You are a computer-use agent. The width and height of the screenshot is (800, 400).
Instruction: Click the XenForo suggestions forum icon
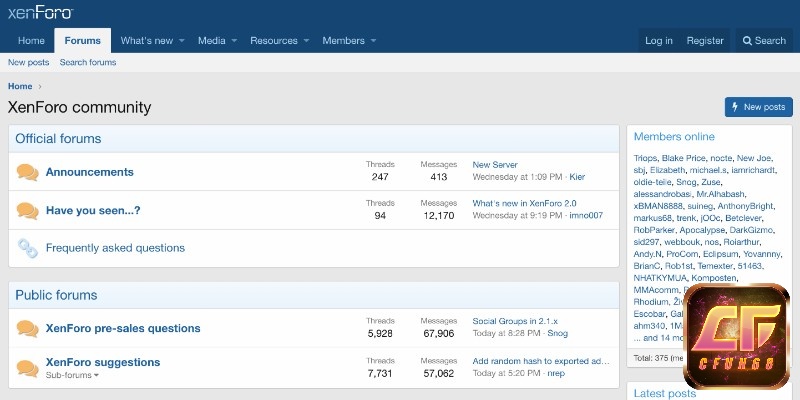[x=28, y=367]
